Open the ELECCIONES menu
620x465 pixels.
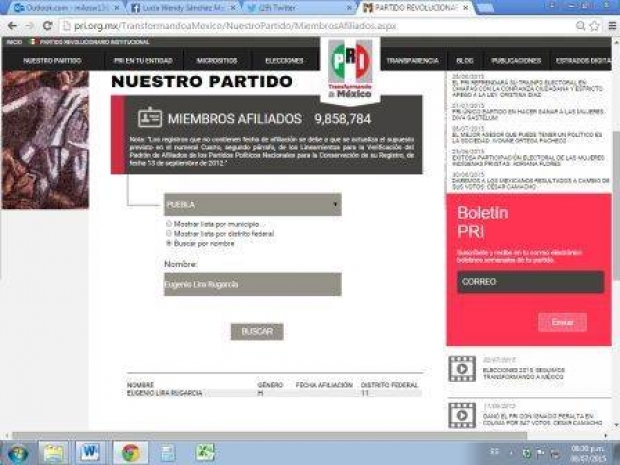click(284, 60)
